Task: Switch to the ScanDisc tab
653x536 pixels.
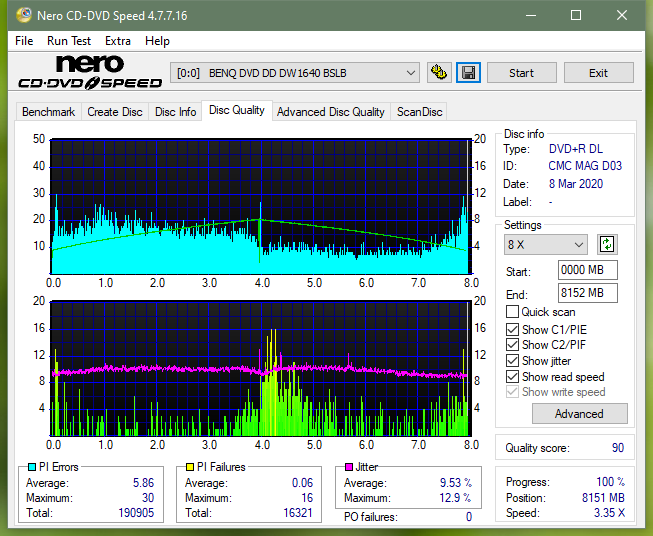Action: [x=419, y=112]
